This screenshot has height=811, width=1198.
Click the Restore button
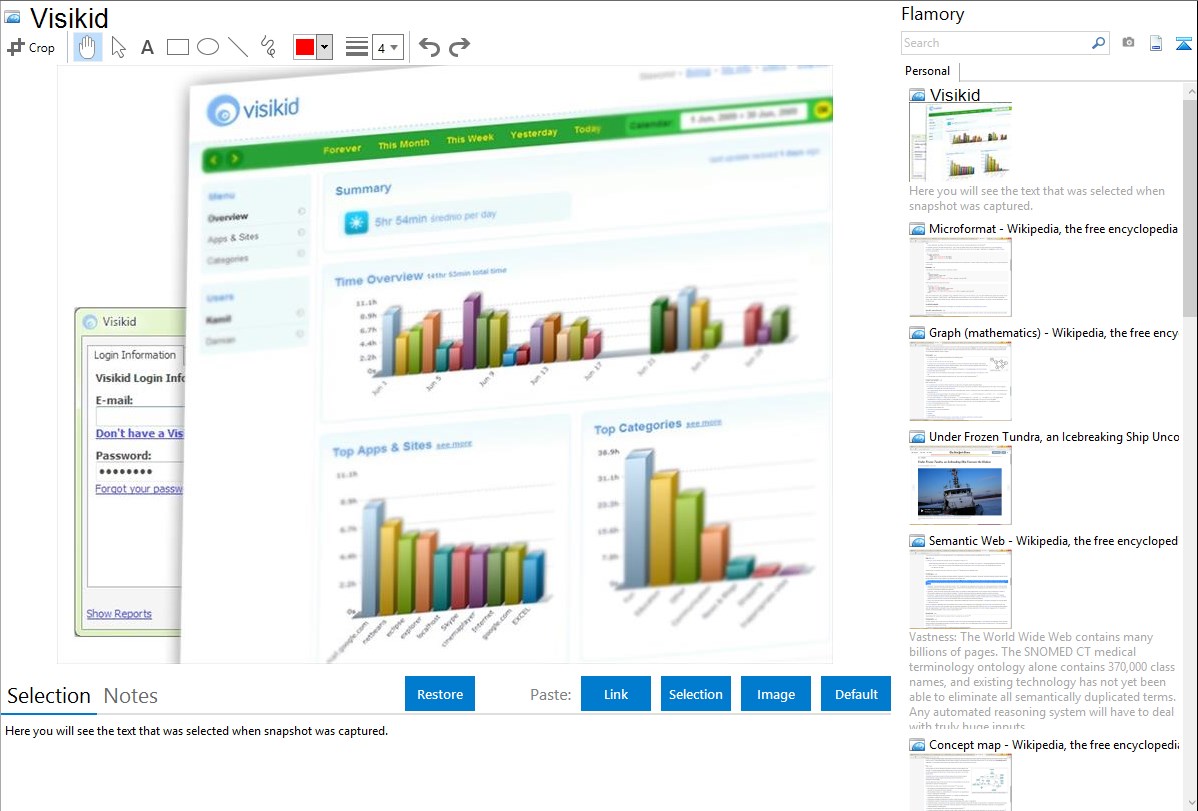(440, 694)
